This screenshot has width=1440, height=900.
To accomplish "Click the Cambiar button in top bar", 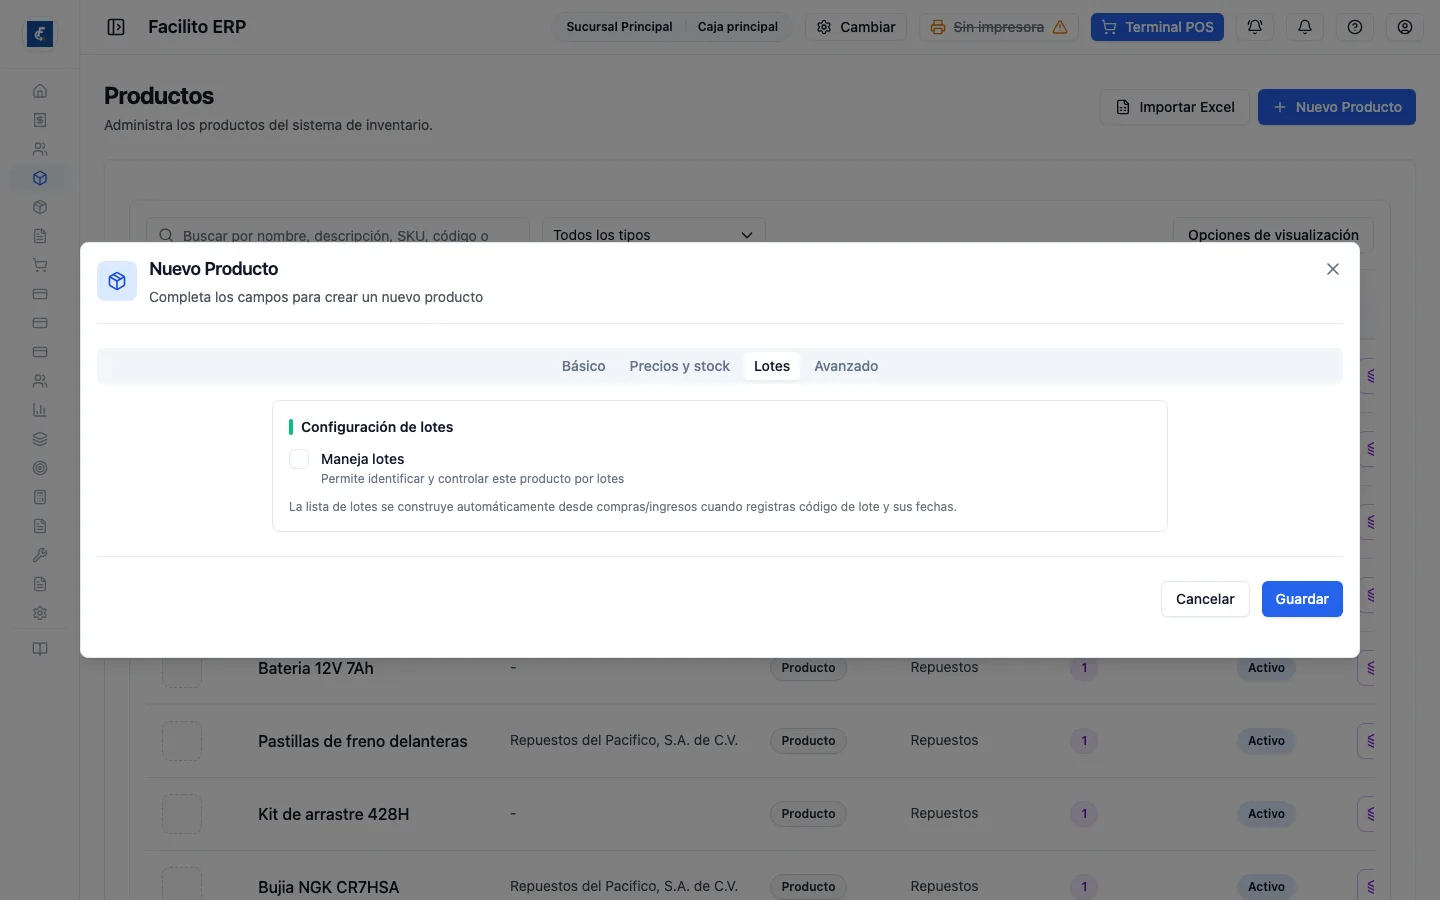I will 856,27.
